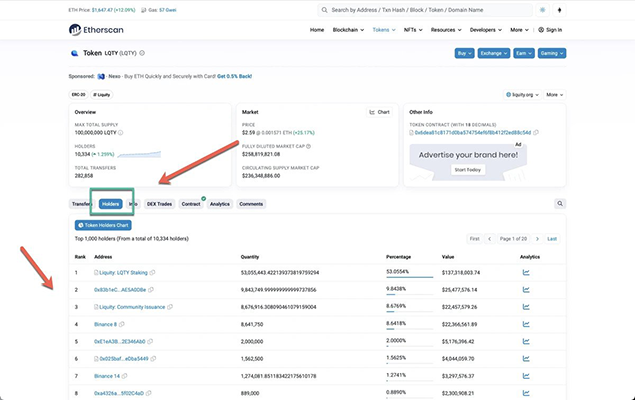Expand the Blockchain dropdown menu

348,30
